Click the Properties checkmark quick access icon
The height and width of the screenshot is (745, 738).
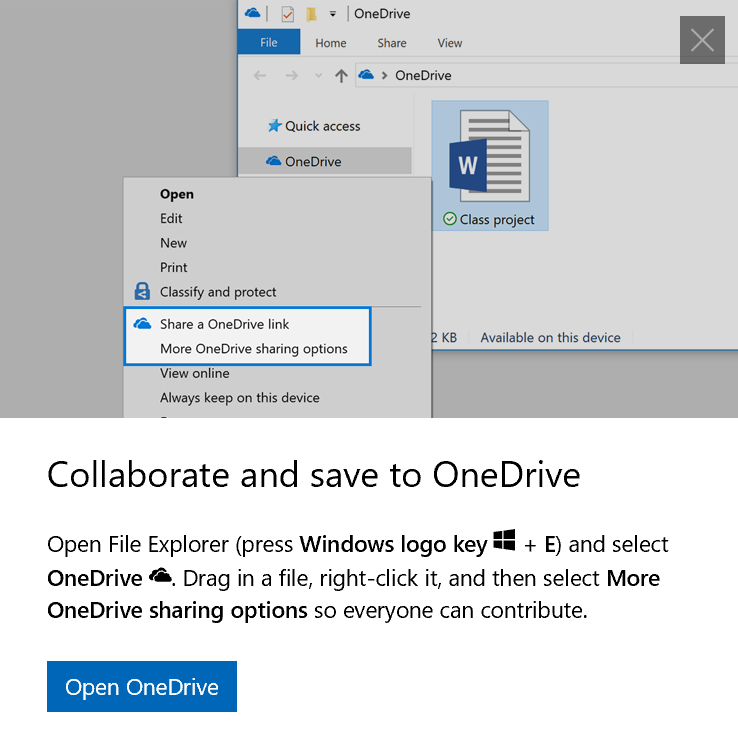coord(287,14)
